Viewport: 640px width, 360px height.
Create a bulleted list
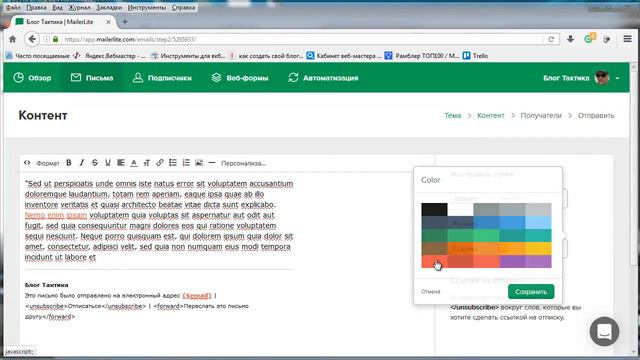[173, 163]
